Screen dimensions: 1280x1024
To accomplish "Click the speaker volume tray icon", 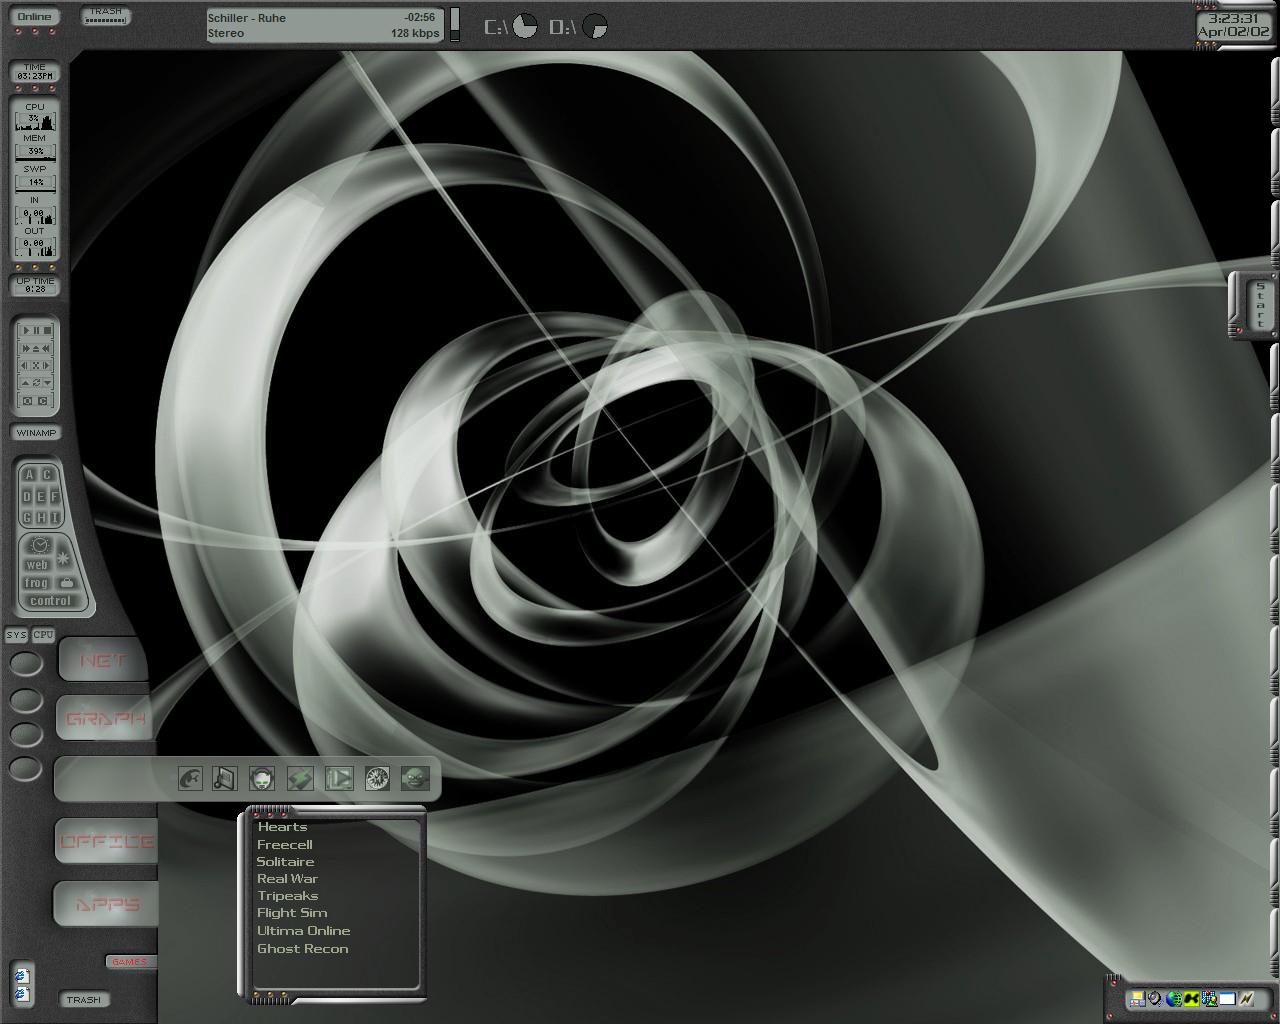I will click(x=1155, y=999).
